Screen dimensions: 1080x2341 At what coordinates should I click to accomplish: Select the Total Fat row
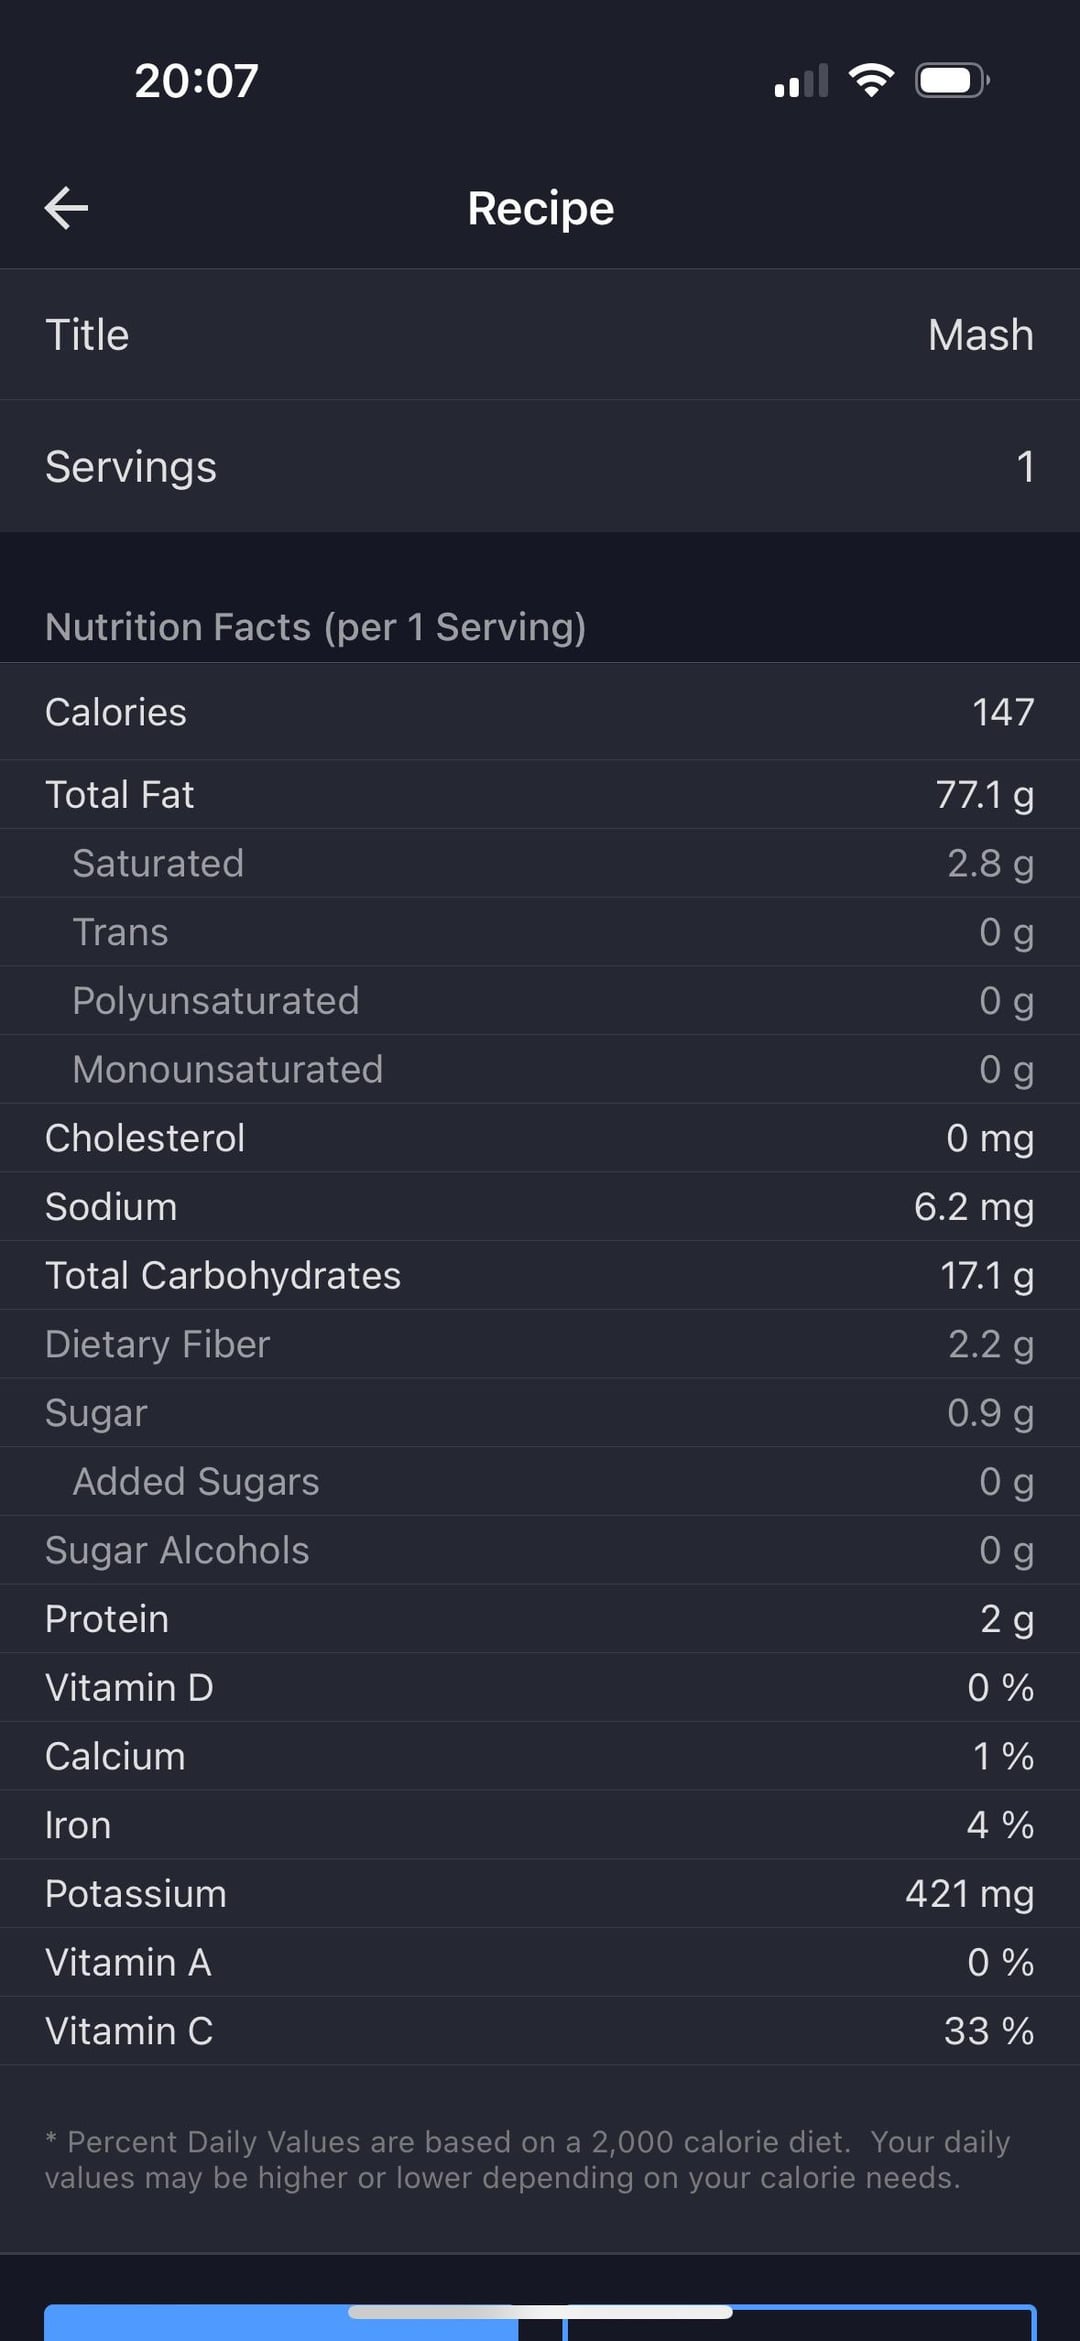click(540, 795)
